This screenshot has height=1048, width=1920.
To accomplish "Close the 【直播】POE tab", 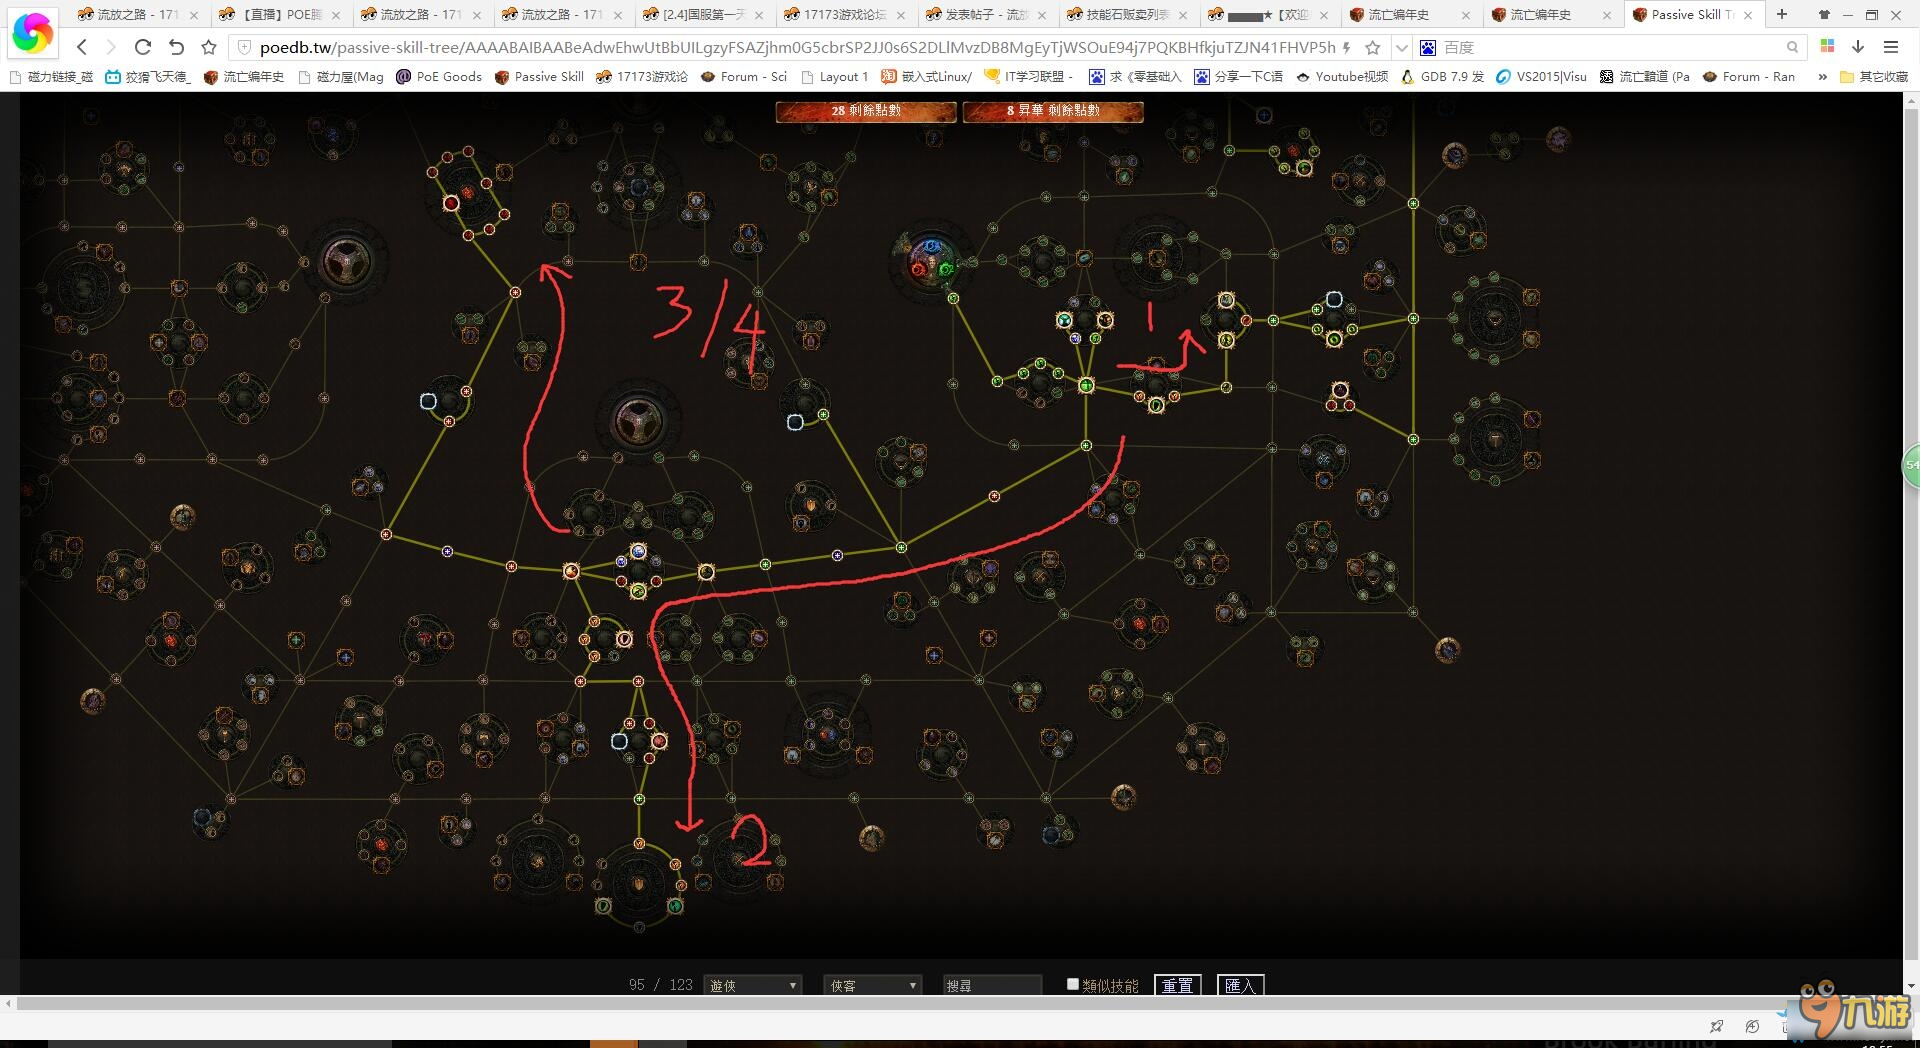I will 336,15.
